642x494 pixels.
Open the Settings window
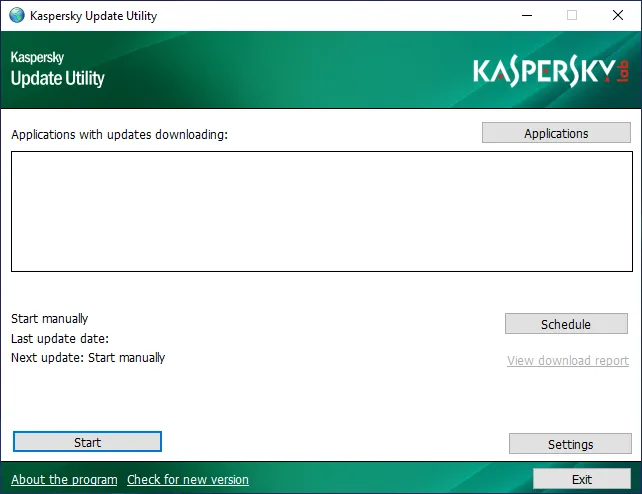tap(570, 444)
